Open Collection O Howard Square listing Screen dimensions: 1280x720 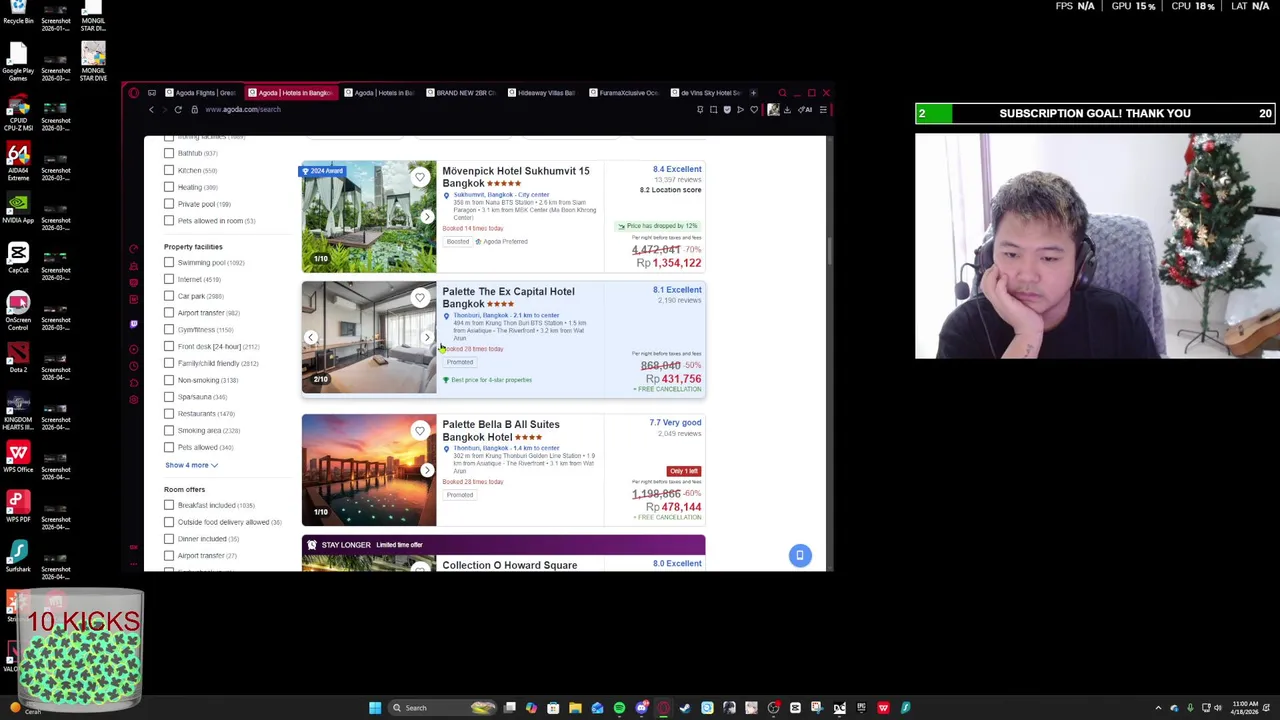tap(510, 565)
